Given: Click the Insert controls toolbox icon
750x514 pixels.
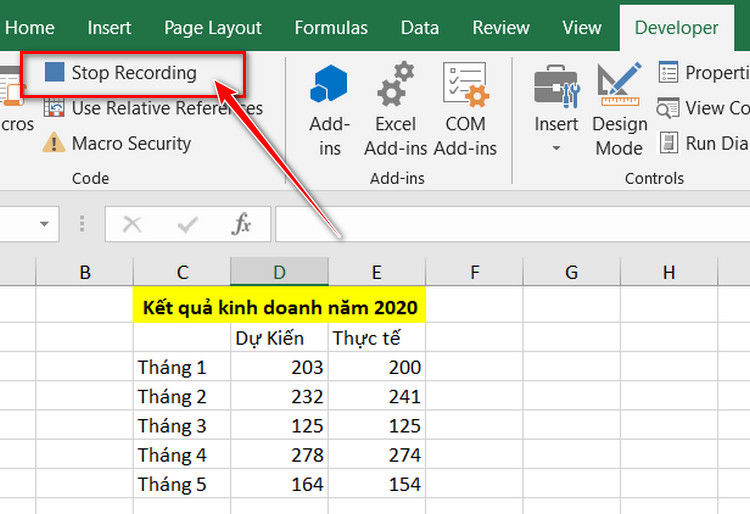Looking at the screenshot, I should point(556,86).
